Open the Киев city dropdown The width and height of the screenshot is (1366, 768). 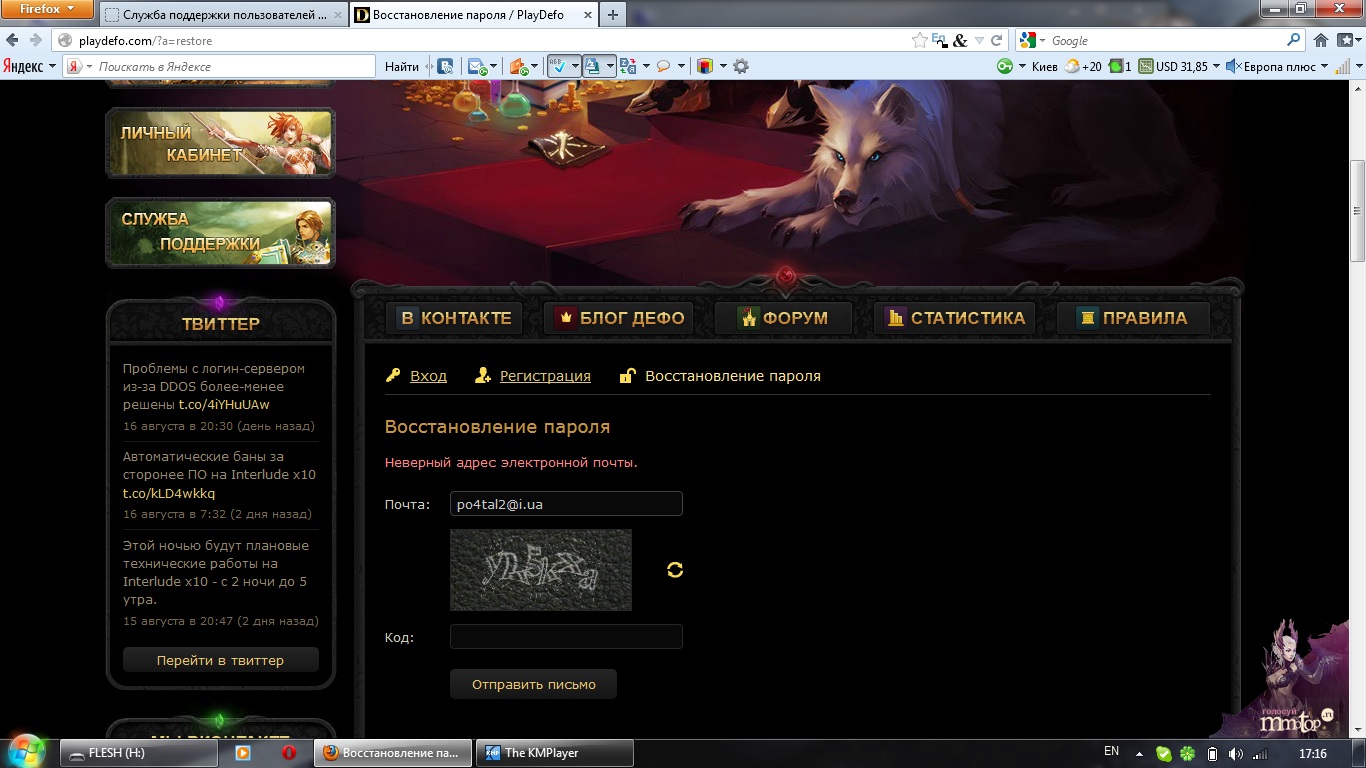coord(1043,67)
